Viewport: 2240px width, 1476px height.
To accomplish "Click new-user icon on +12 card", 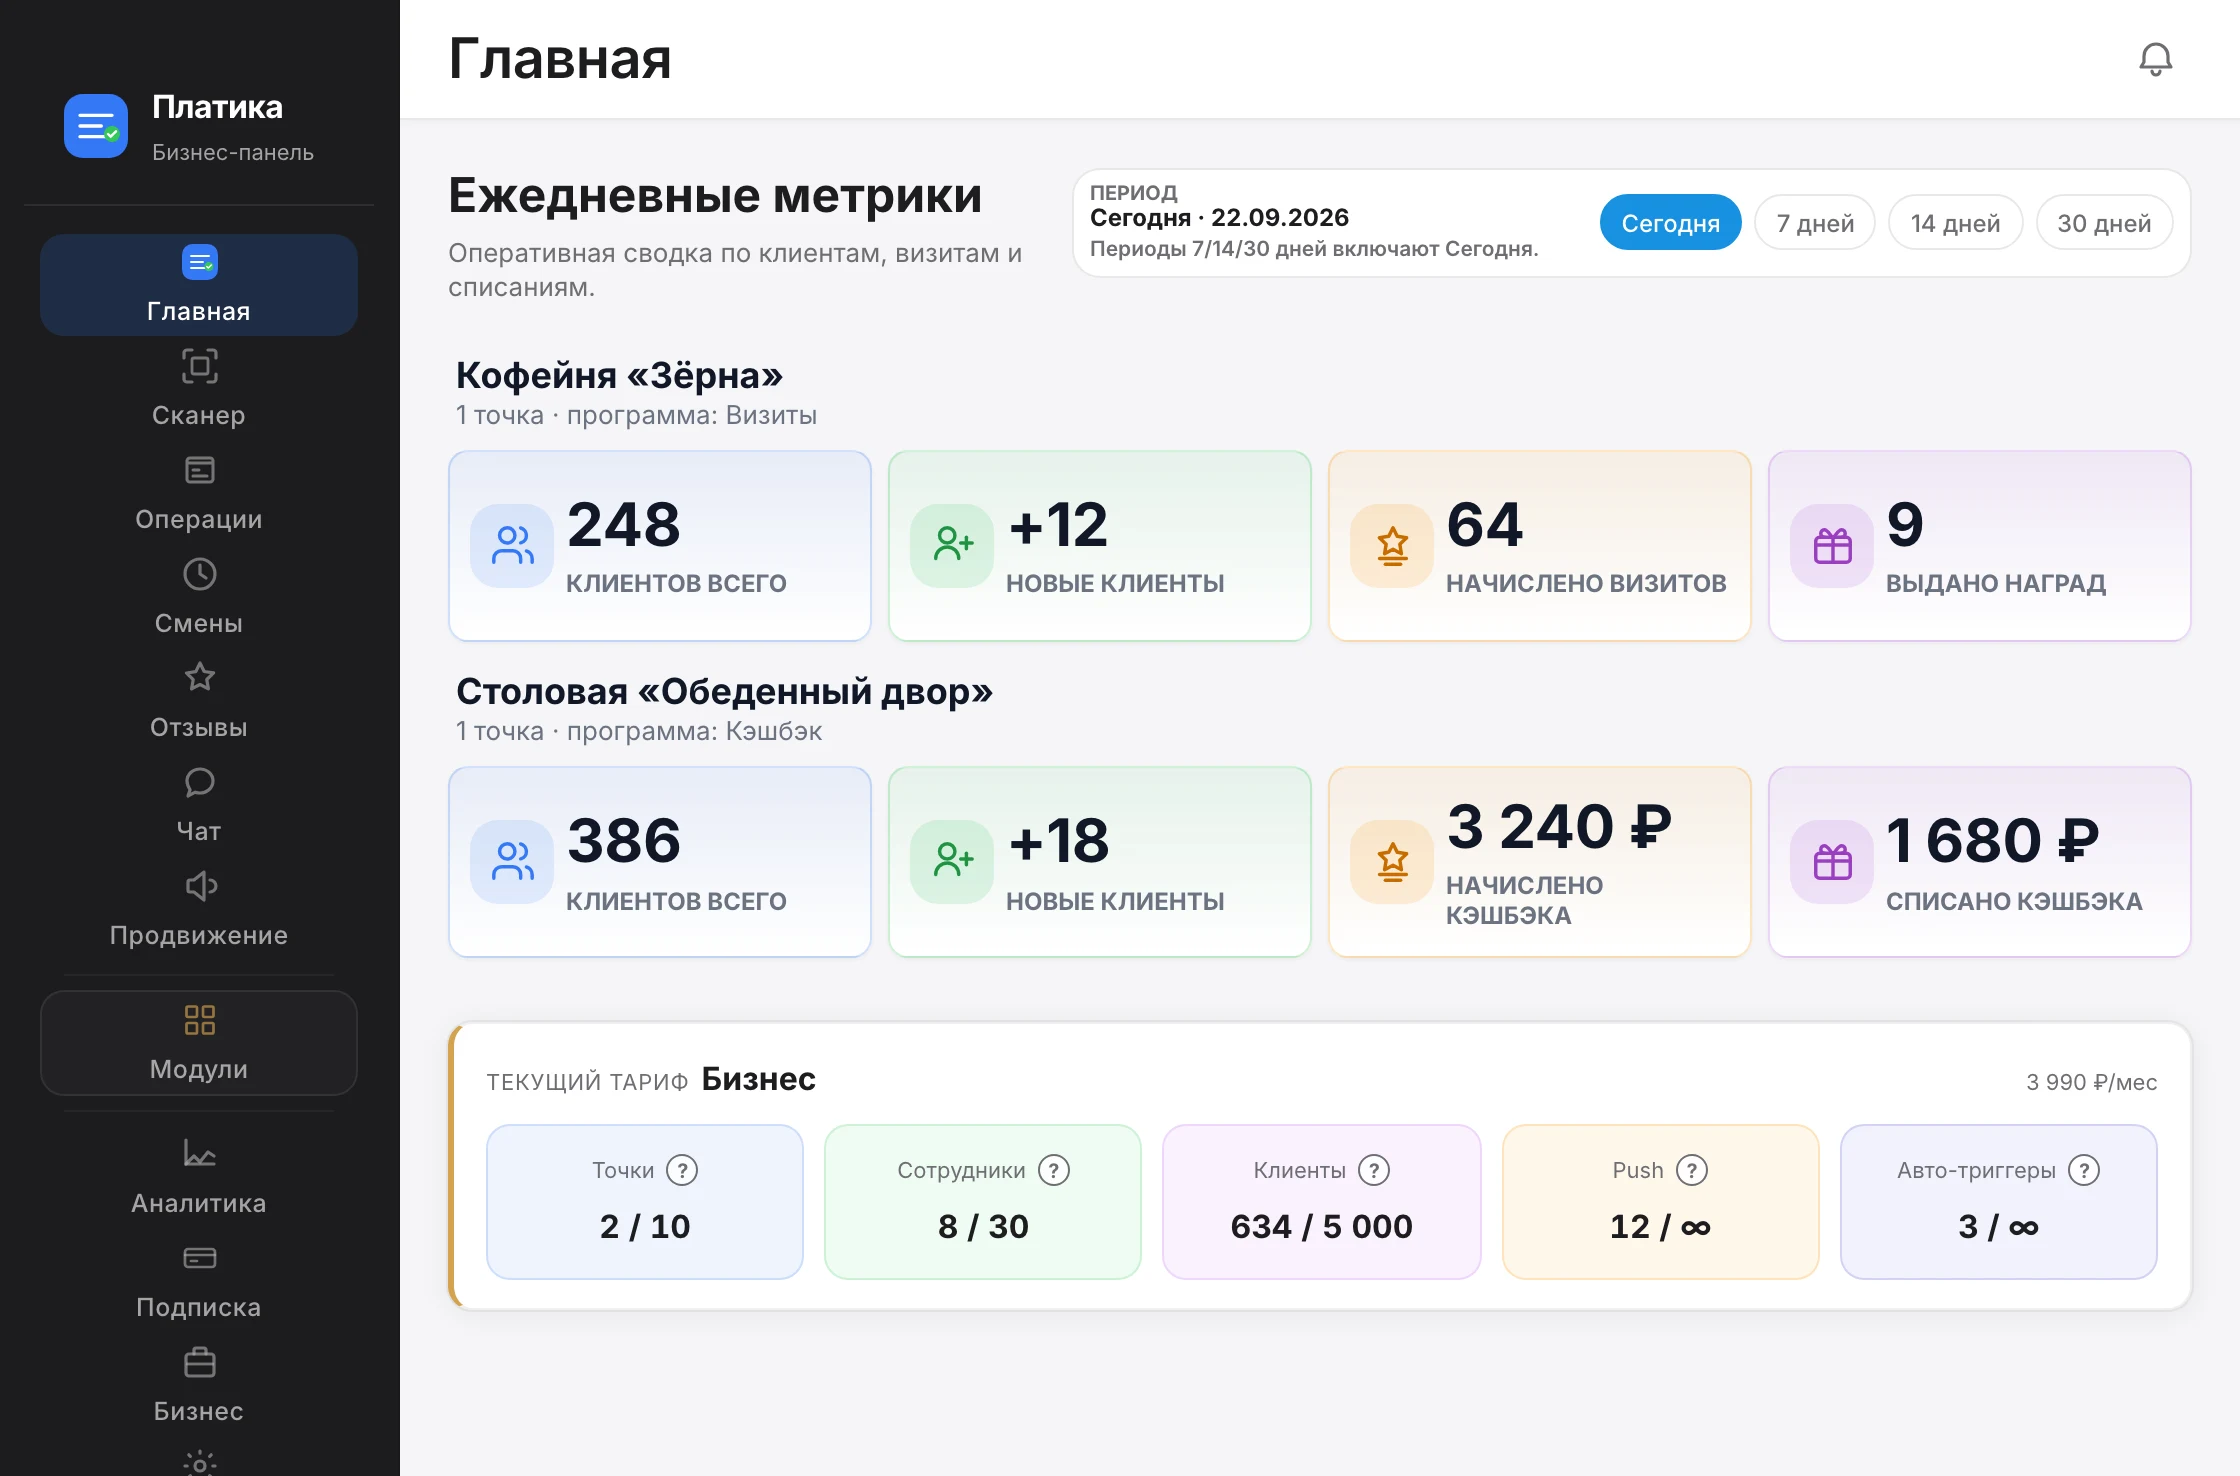I will tap(952, 546).
